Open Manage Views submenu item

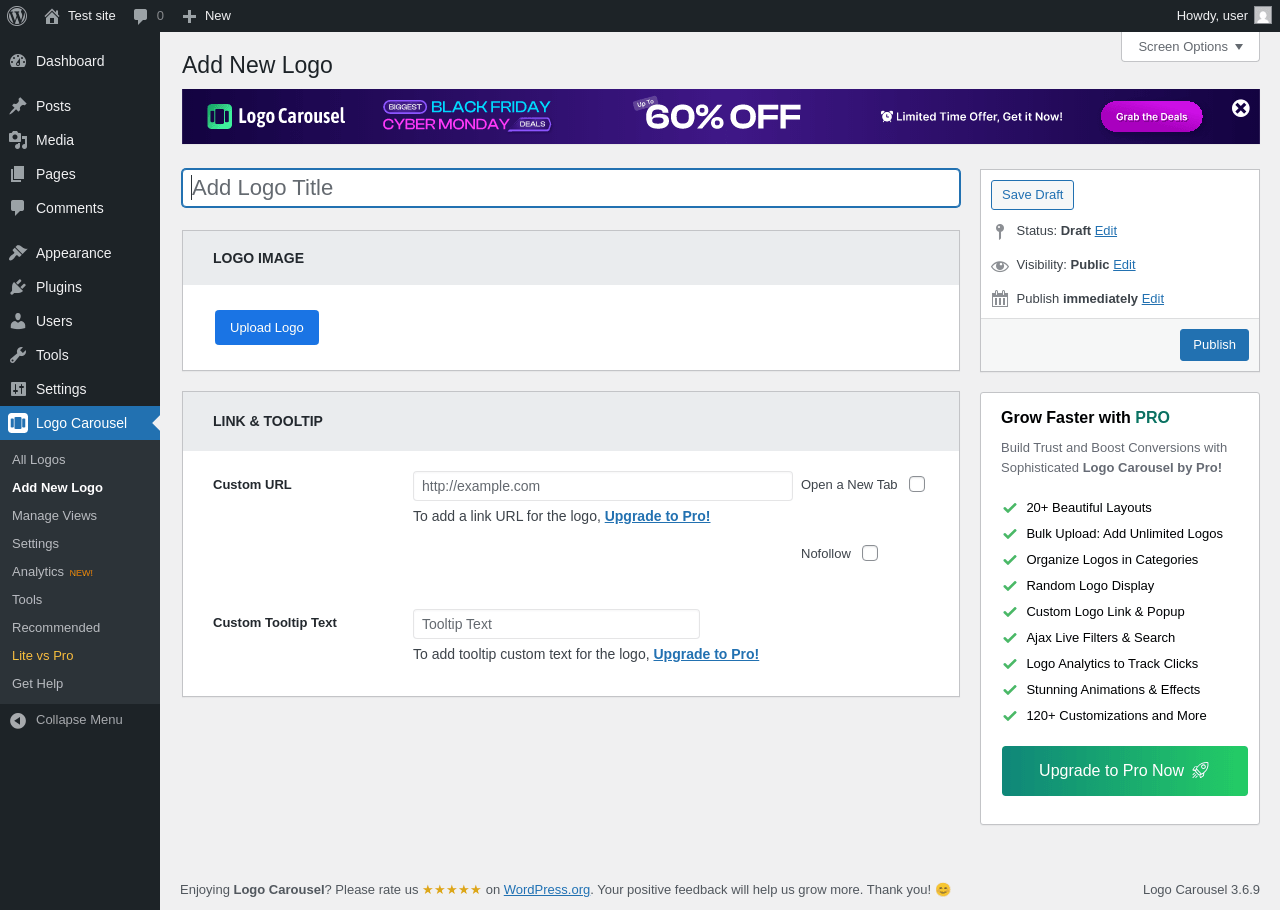[80, 516]
